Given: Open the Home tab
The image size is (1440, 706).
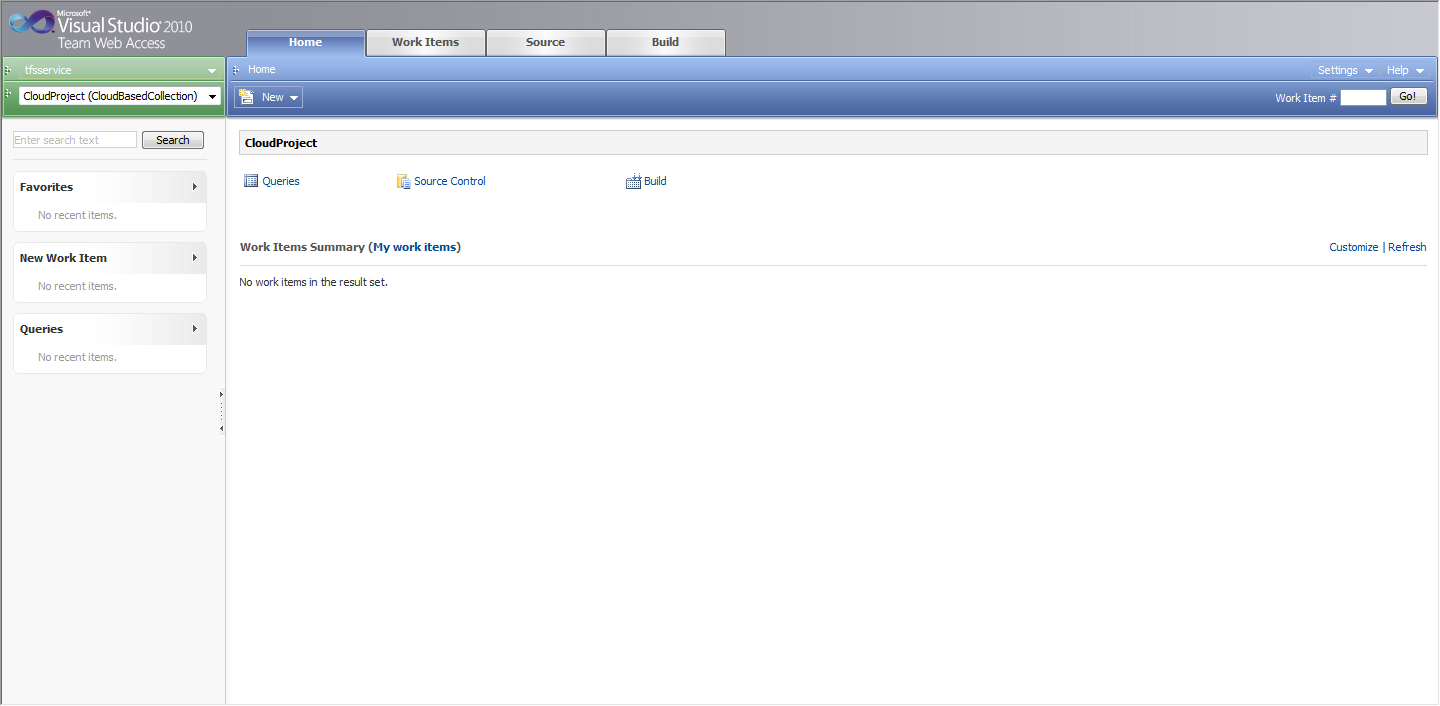Looking at the screenshot, I should tap(306, 43).
